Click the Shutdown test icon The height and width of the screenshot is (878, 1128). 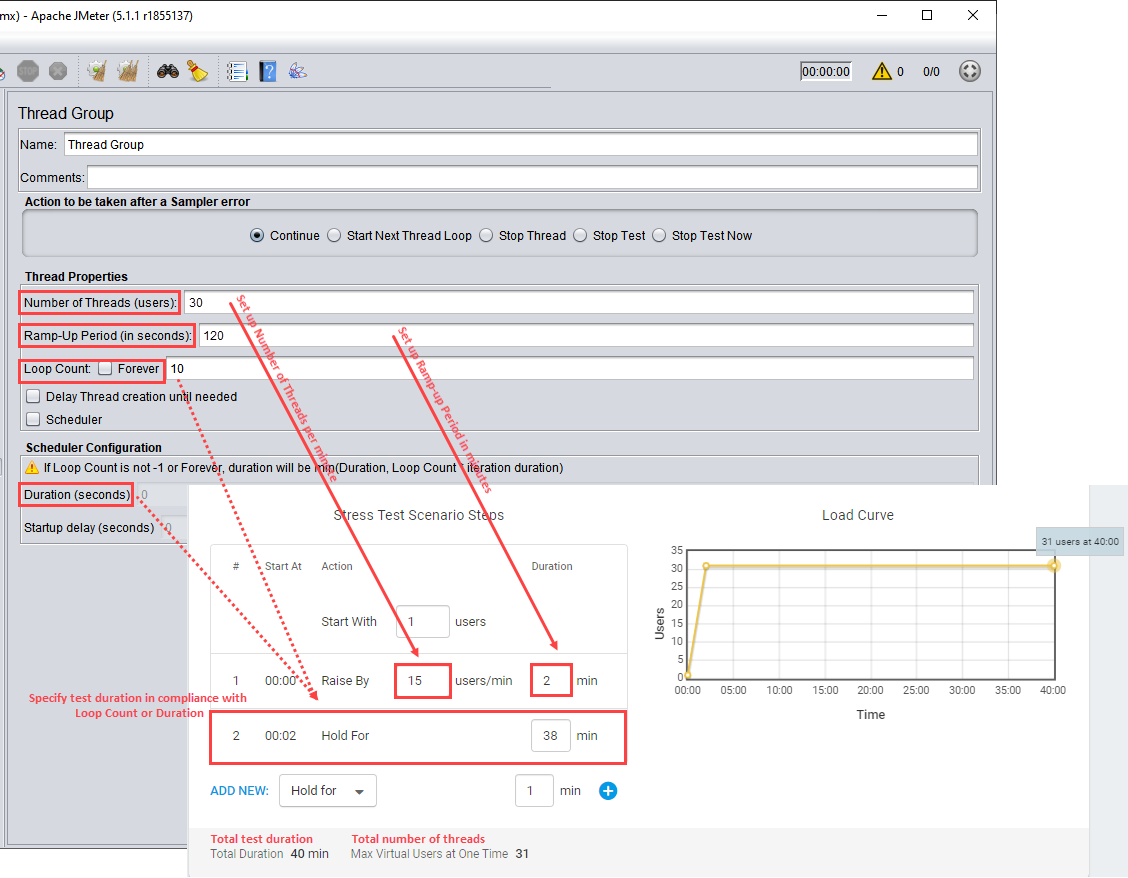click(58, 71)
